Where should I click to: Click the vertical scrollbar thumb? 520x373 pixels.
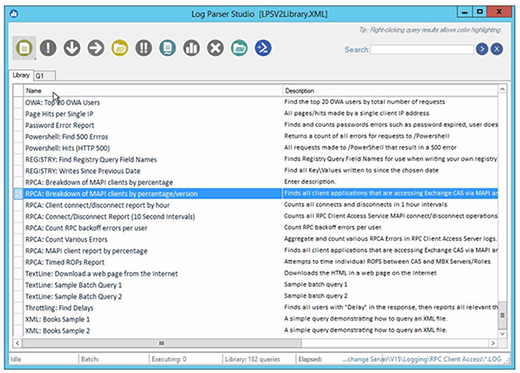(x=502, y=315)
